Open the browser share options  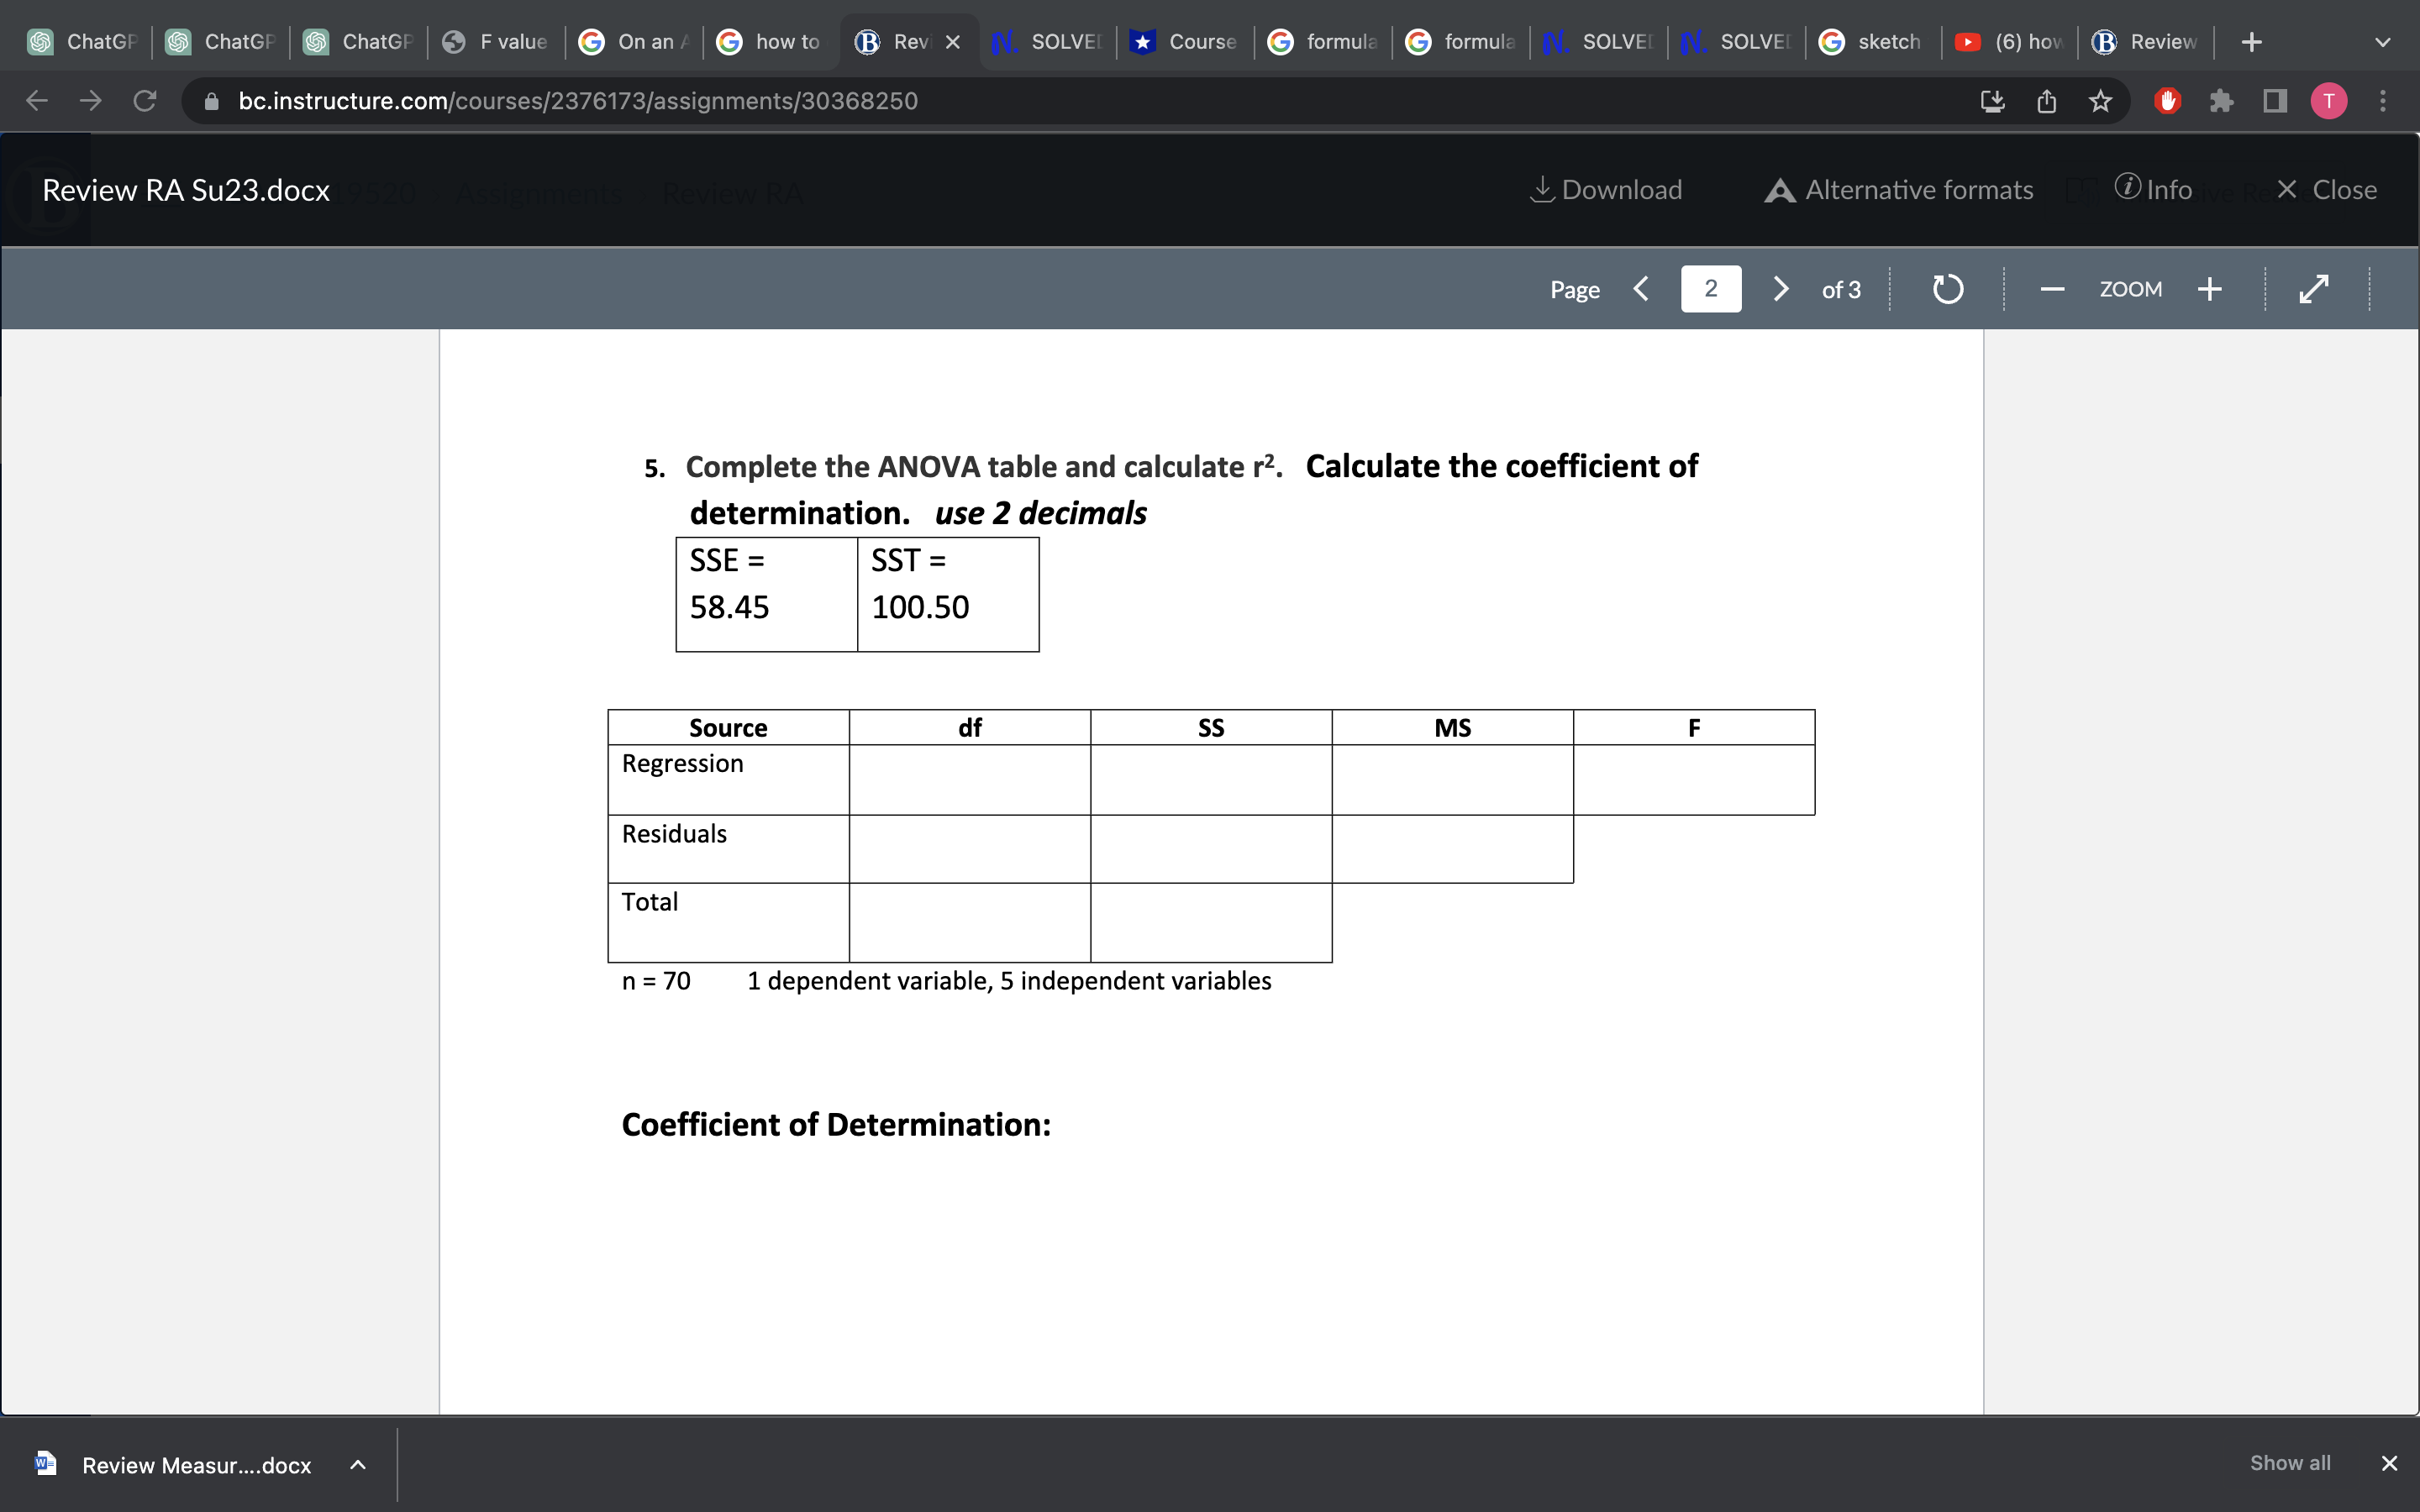click(2045, 100)
